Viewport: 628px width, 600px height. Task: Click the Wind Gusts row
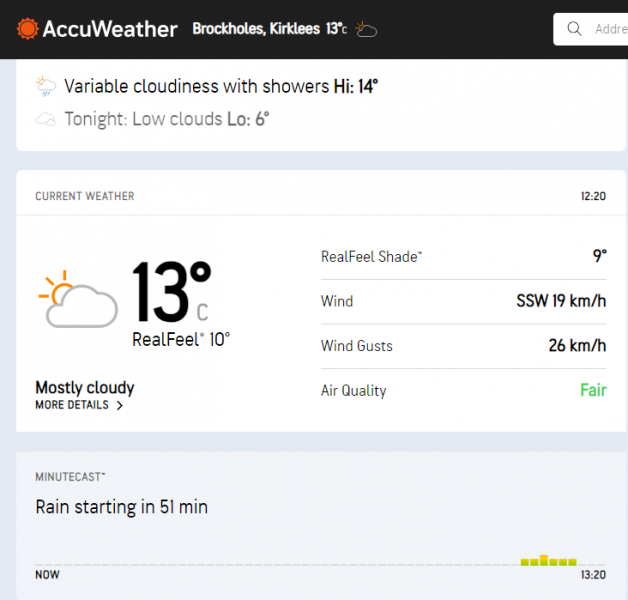(463, 346)
